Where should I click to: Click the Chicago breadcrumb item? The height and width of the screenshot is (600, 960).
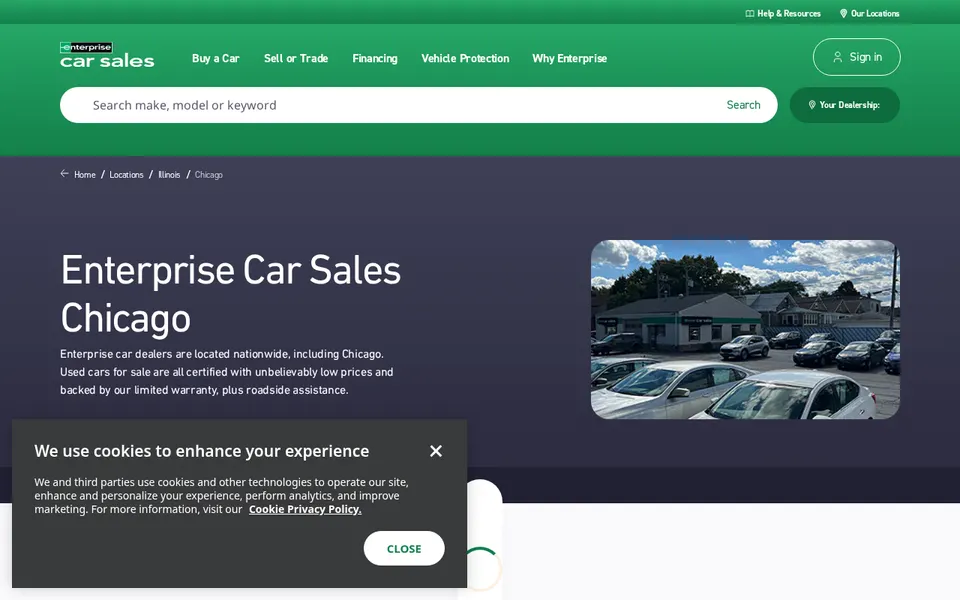[x=209, y=174]
